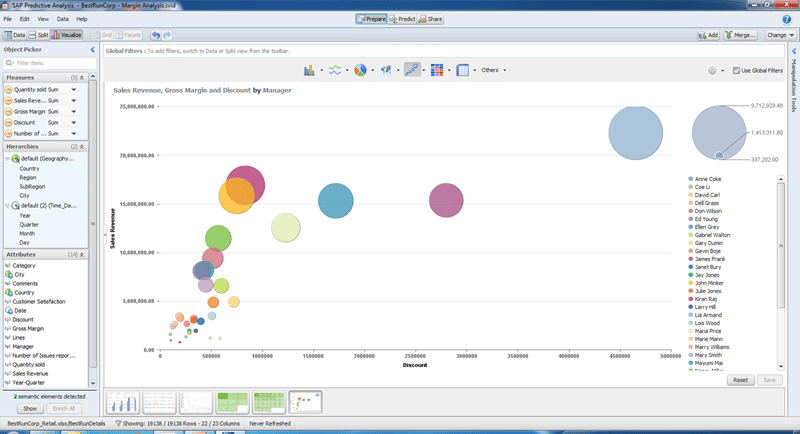Switch to Data view
The image size is (800, 434).
click(x=15, y=34)
